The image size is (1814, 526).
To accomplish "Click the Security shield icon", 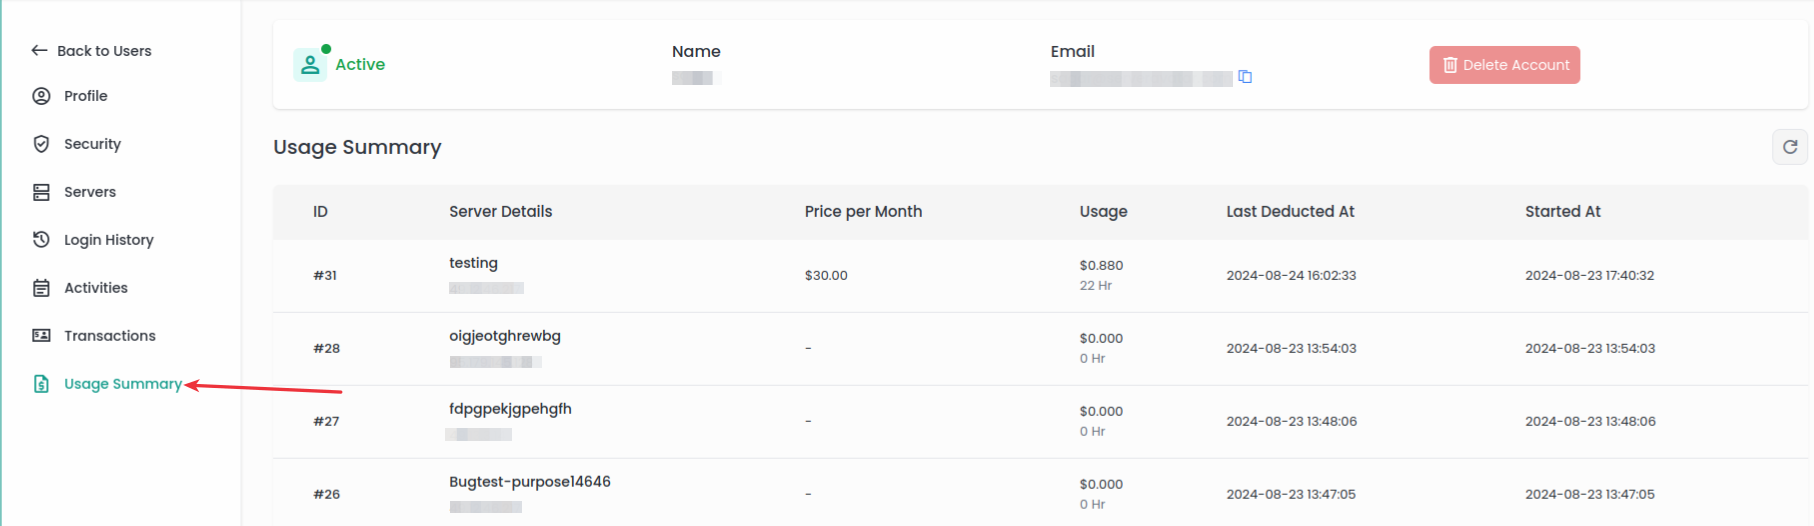I will pos(41,144).
